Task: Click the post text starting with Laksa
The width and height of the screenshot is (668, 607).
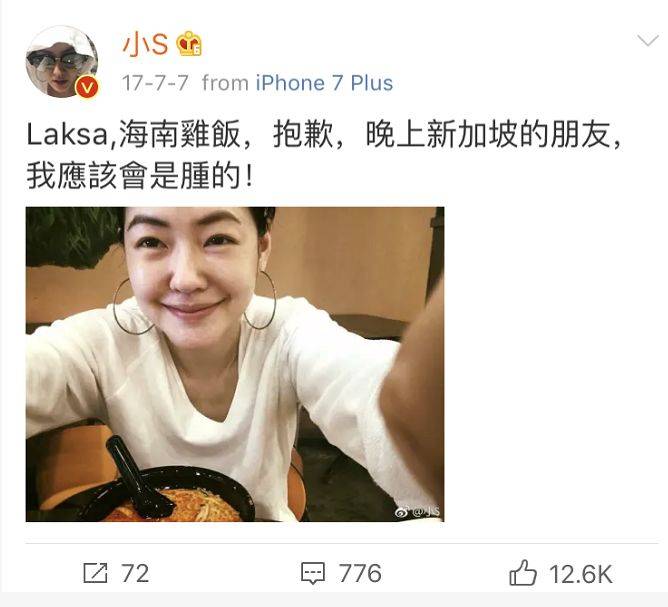Action: coord(324,155)
